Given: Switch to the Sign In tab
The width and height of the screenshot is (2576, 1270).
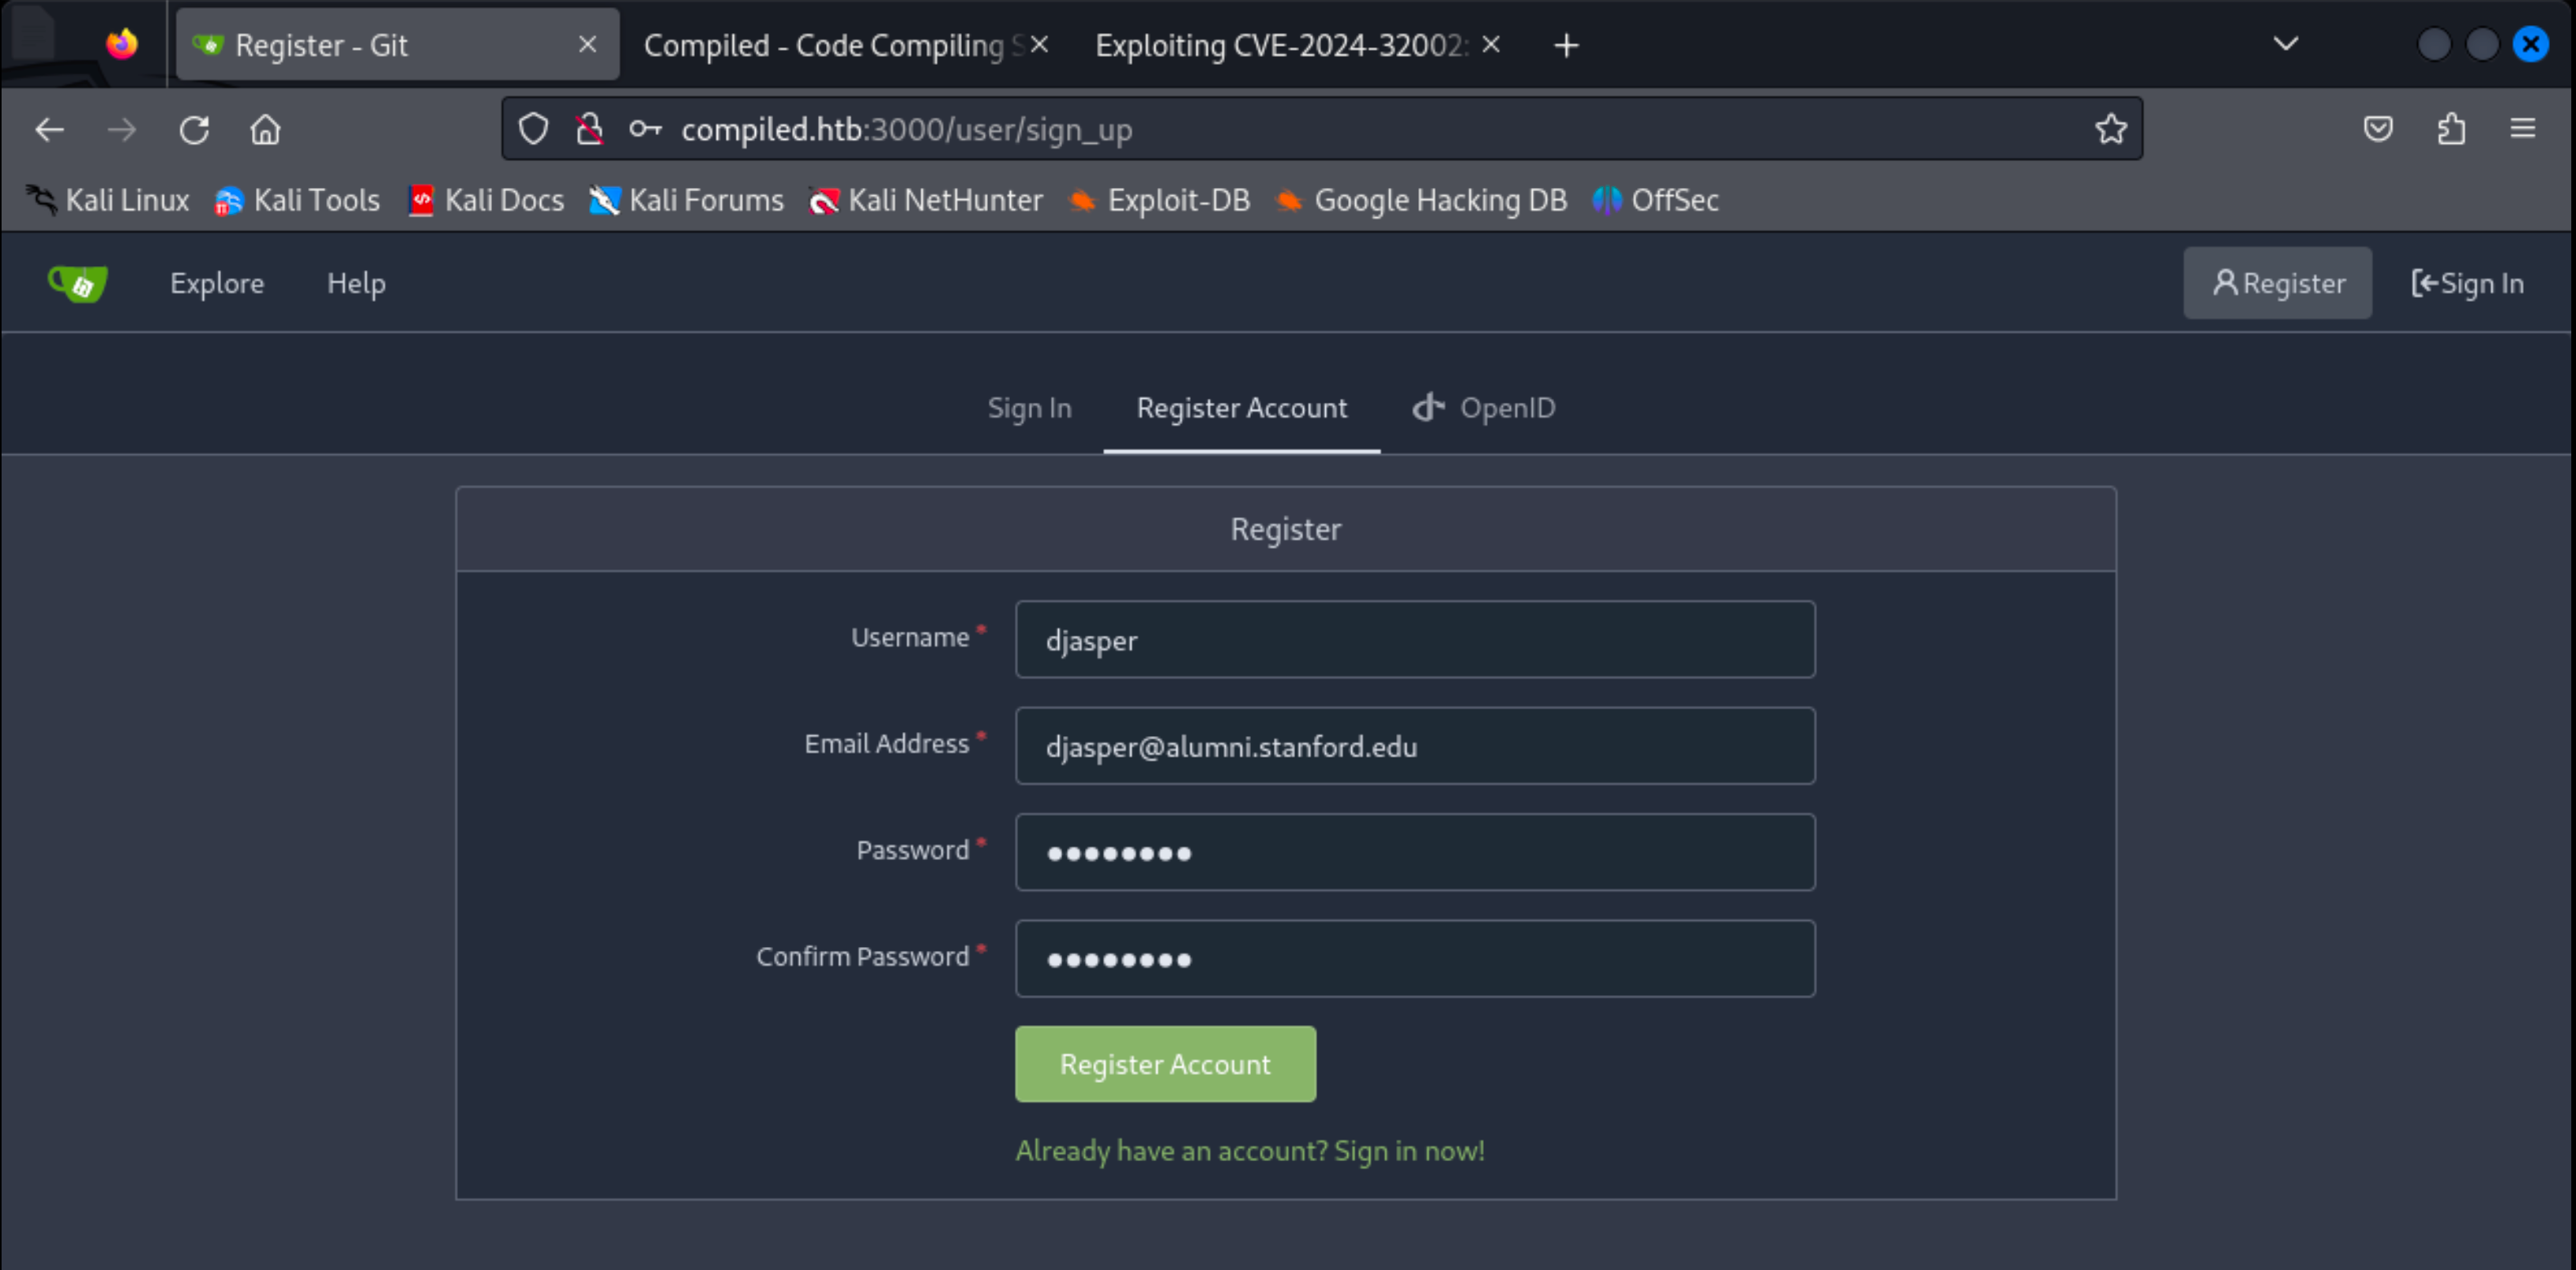Looking at the screenshot, I should click(x=1029, y=408).
